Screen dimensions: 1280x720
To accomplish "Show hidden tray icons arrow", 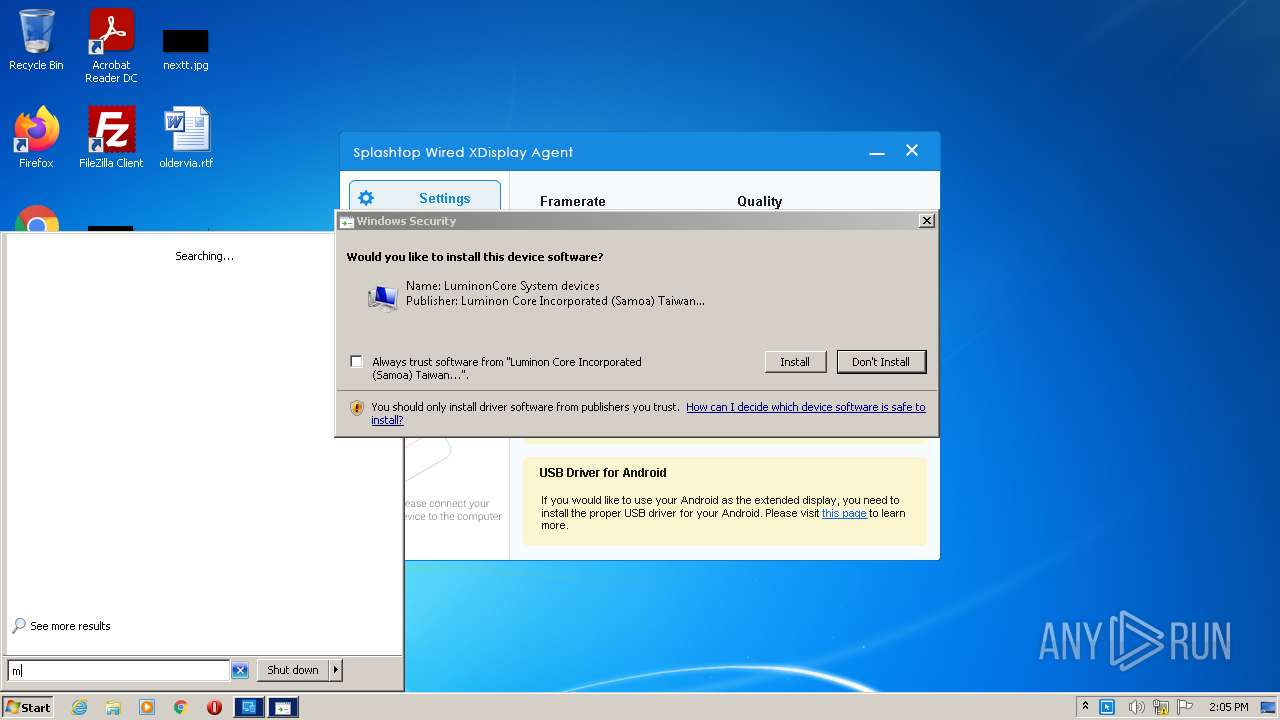I will click(1086, 707).
